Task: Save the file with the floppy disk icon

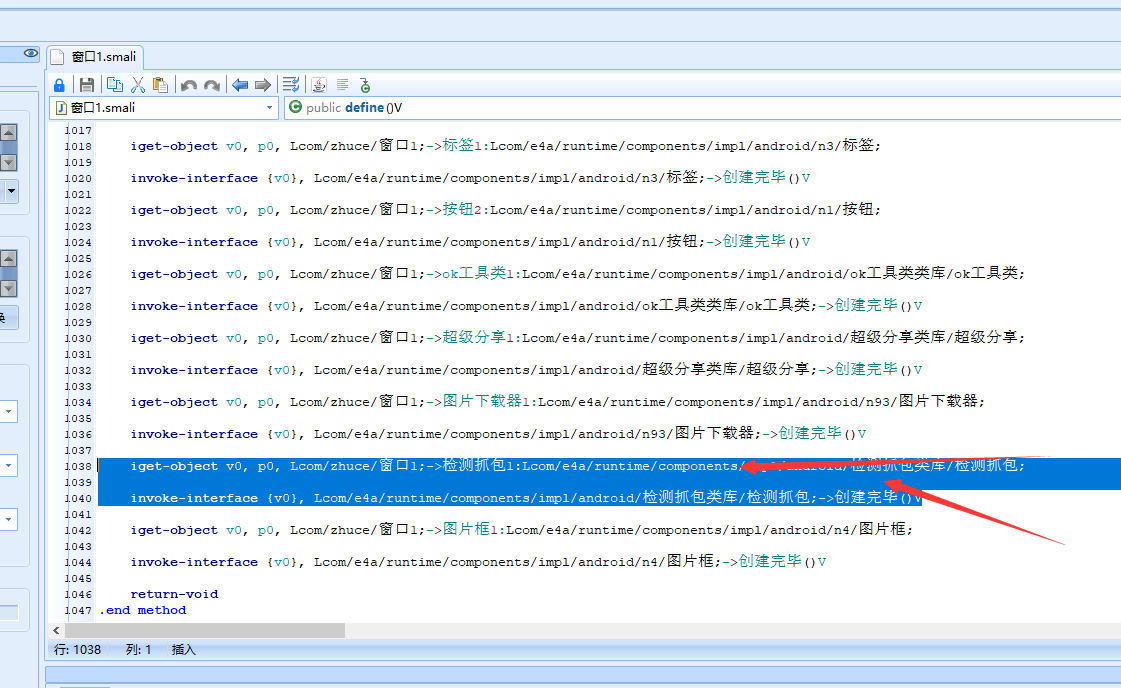Action: click(x=87, y=85)
